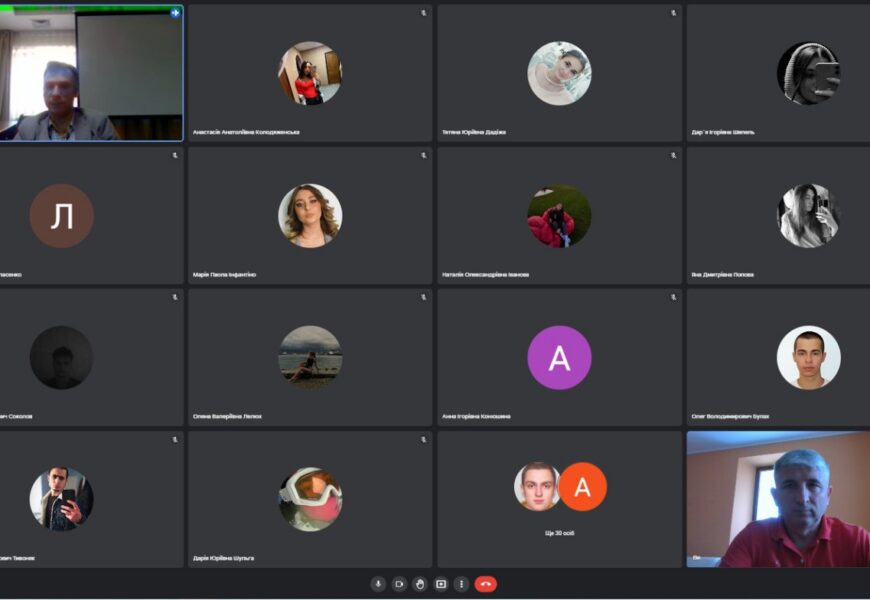Screen dimensions: 870x600
Task: Click the orange 'A' avatar in overflow tile
Action: click(582, 487)
